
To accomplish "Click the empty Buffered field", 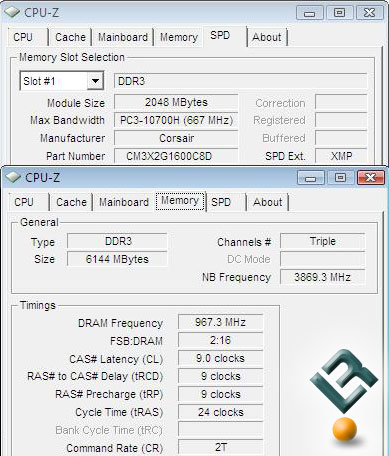I will pos(341,138).
